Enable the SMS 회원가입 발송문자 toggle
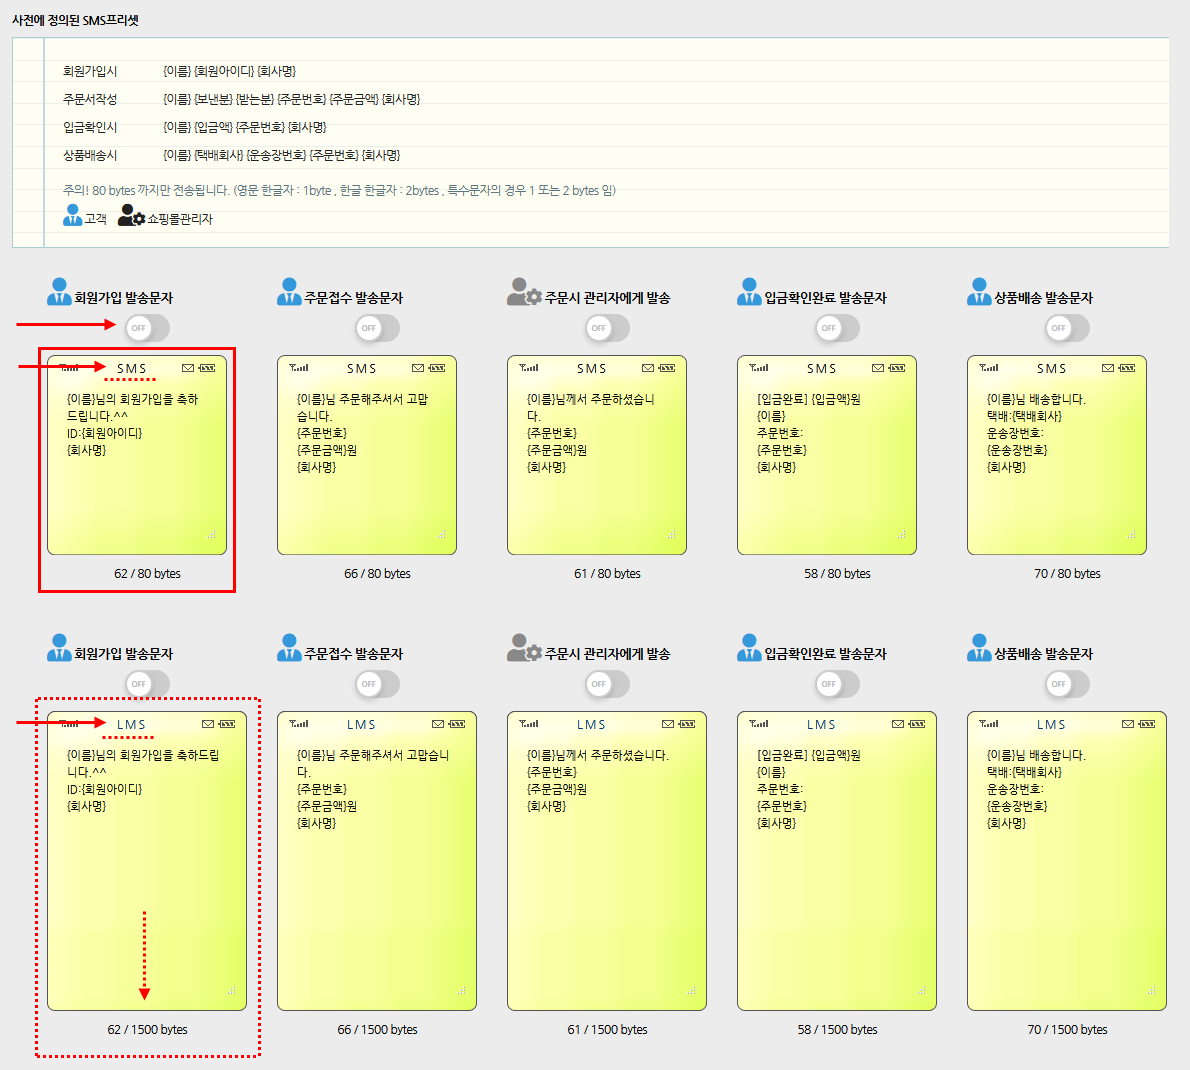1190x1070 pixels. 147,328
